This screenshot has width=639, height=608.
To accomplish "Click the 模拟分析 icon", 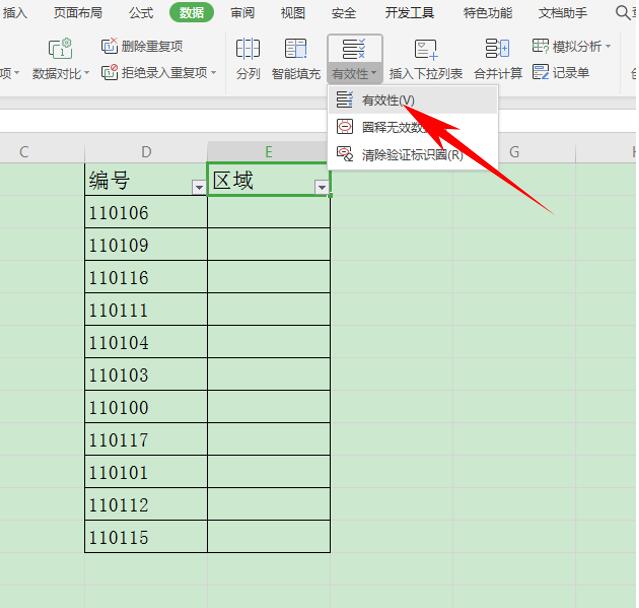I will click(x=540, y=46).
